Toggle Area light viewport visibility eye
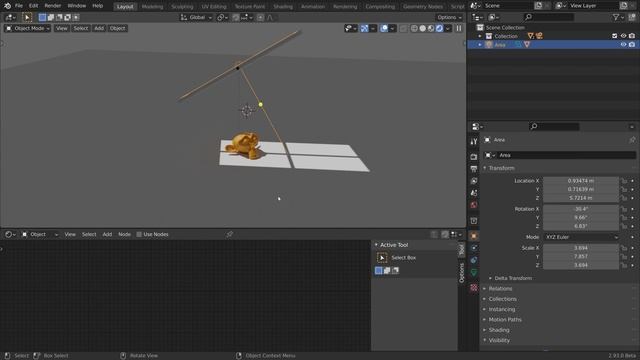640x360 pixels. click(623, 44)
